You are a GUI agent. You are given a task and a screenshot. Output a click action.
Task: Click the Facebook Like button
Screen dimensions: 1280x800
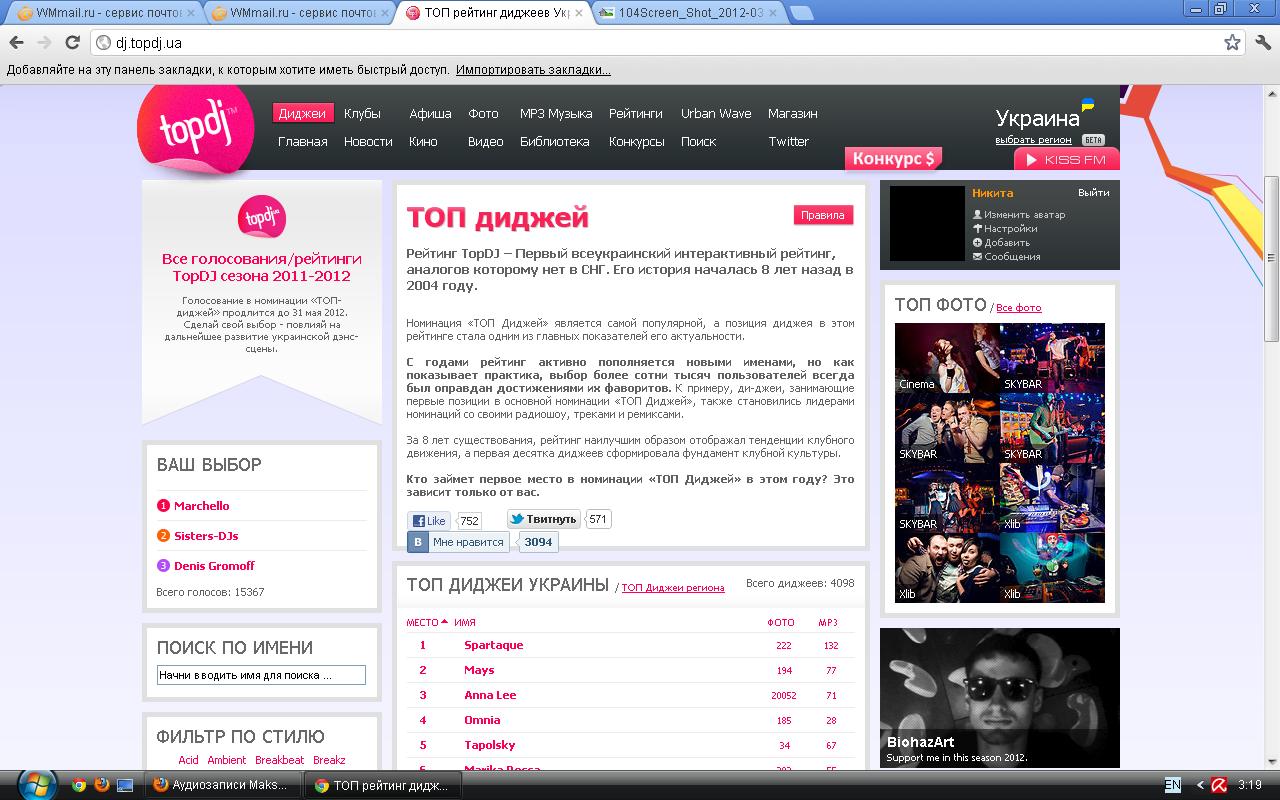coord(430,520)
